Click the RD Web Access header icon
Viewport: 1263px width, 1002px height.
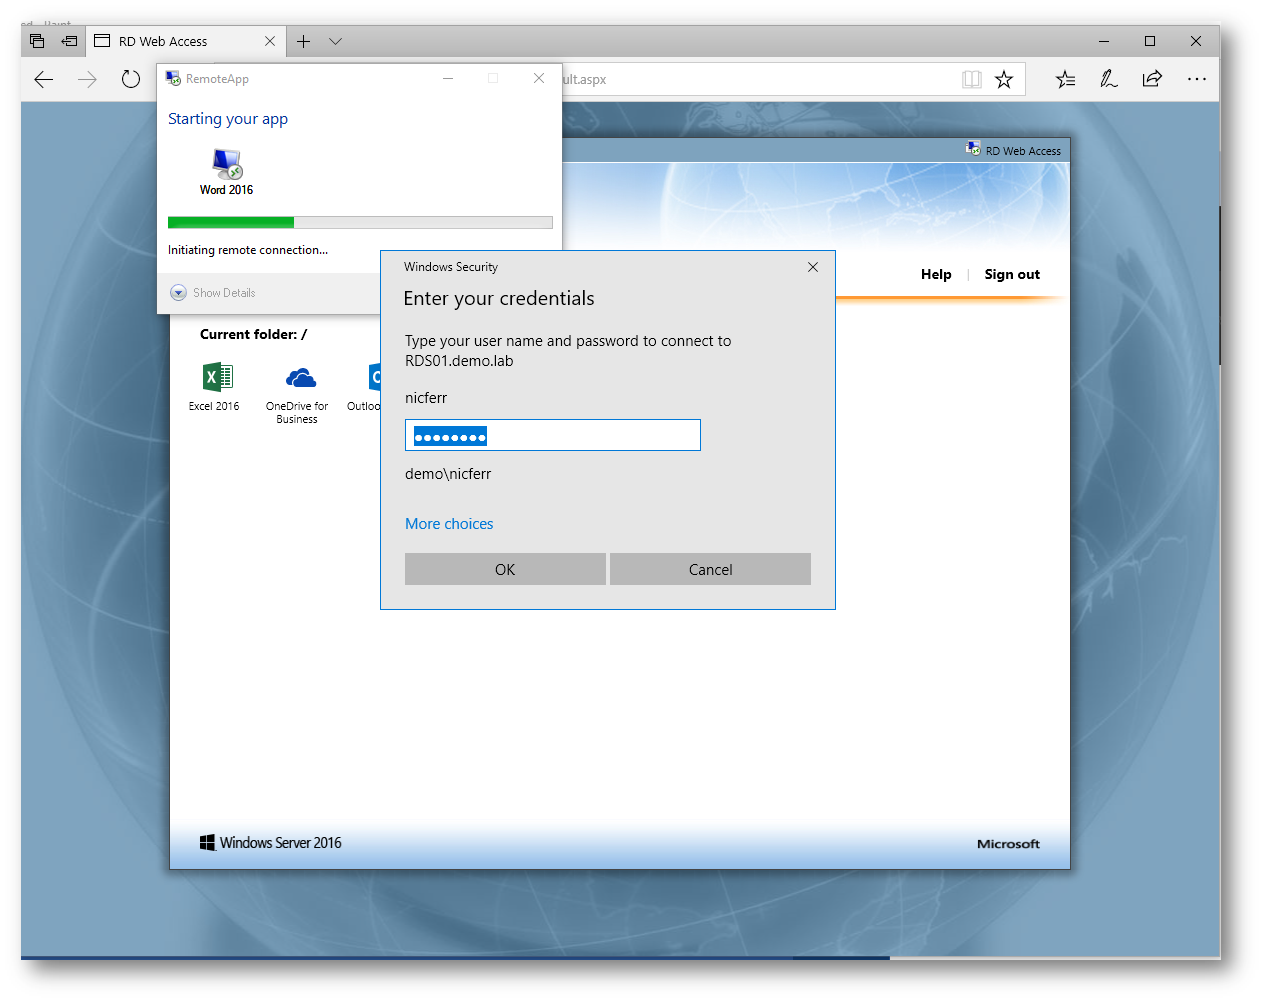tap(973, 150)
